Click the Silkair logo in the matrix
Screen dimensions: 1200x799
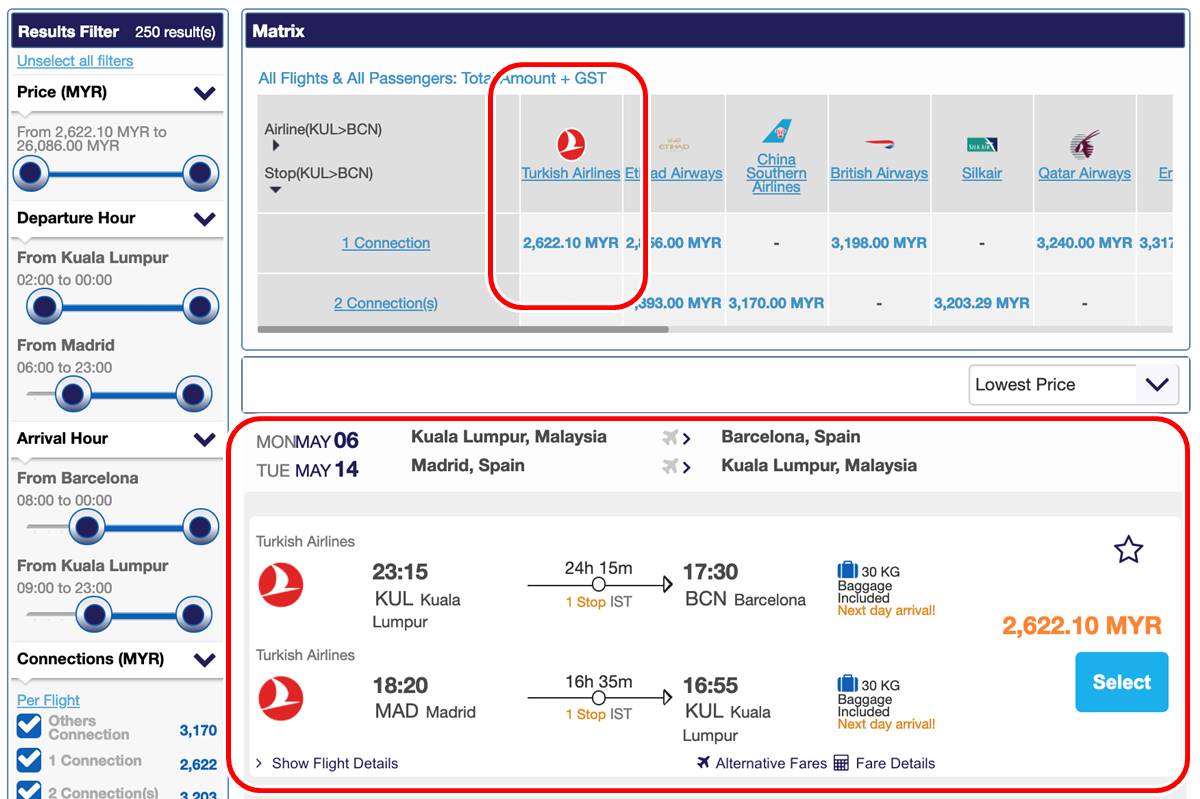tap(982, 145)
